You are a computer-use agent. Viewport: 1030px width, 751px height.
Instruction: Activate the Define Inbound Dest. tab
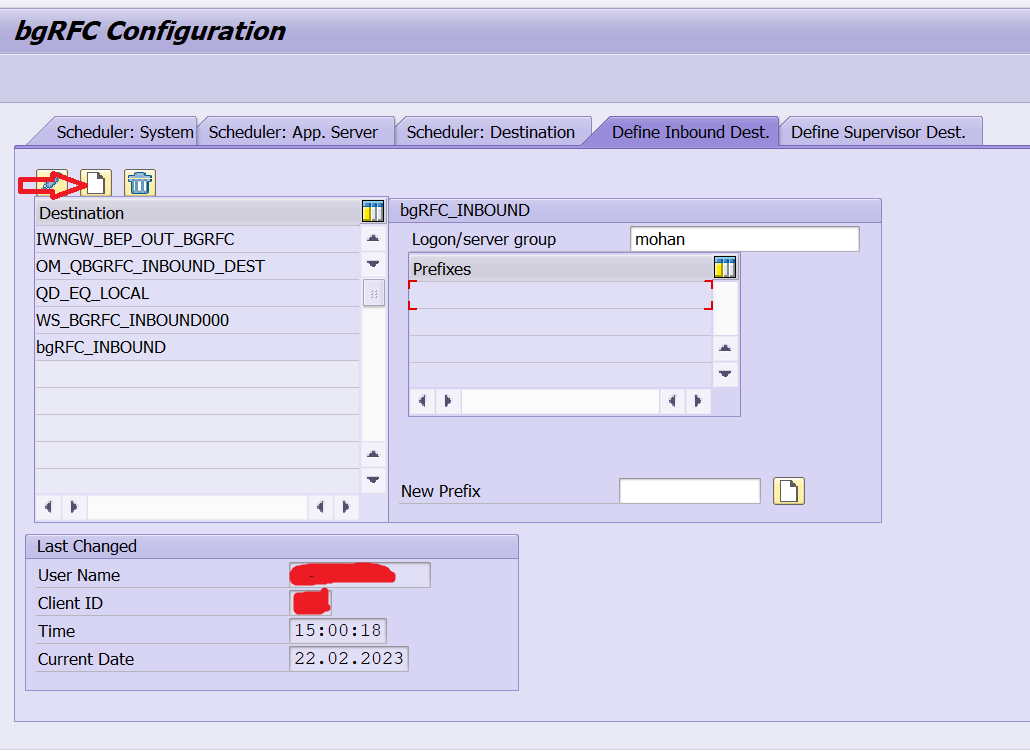689,131
